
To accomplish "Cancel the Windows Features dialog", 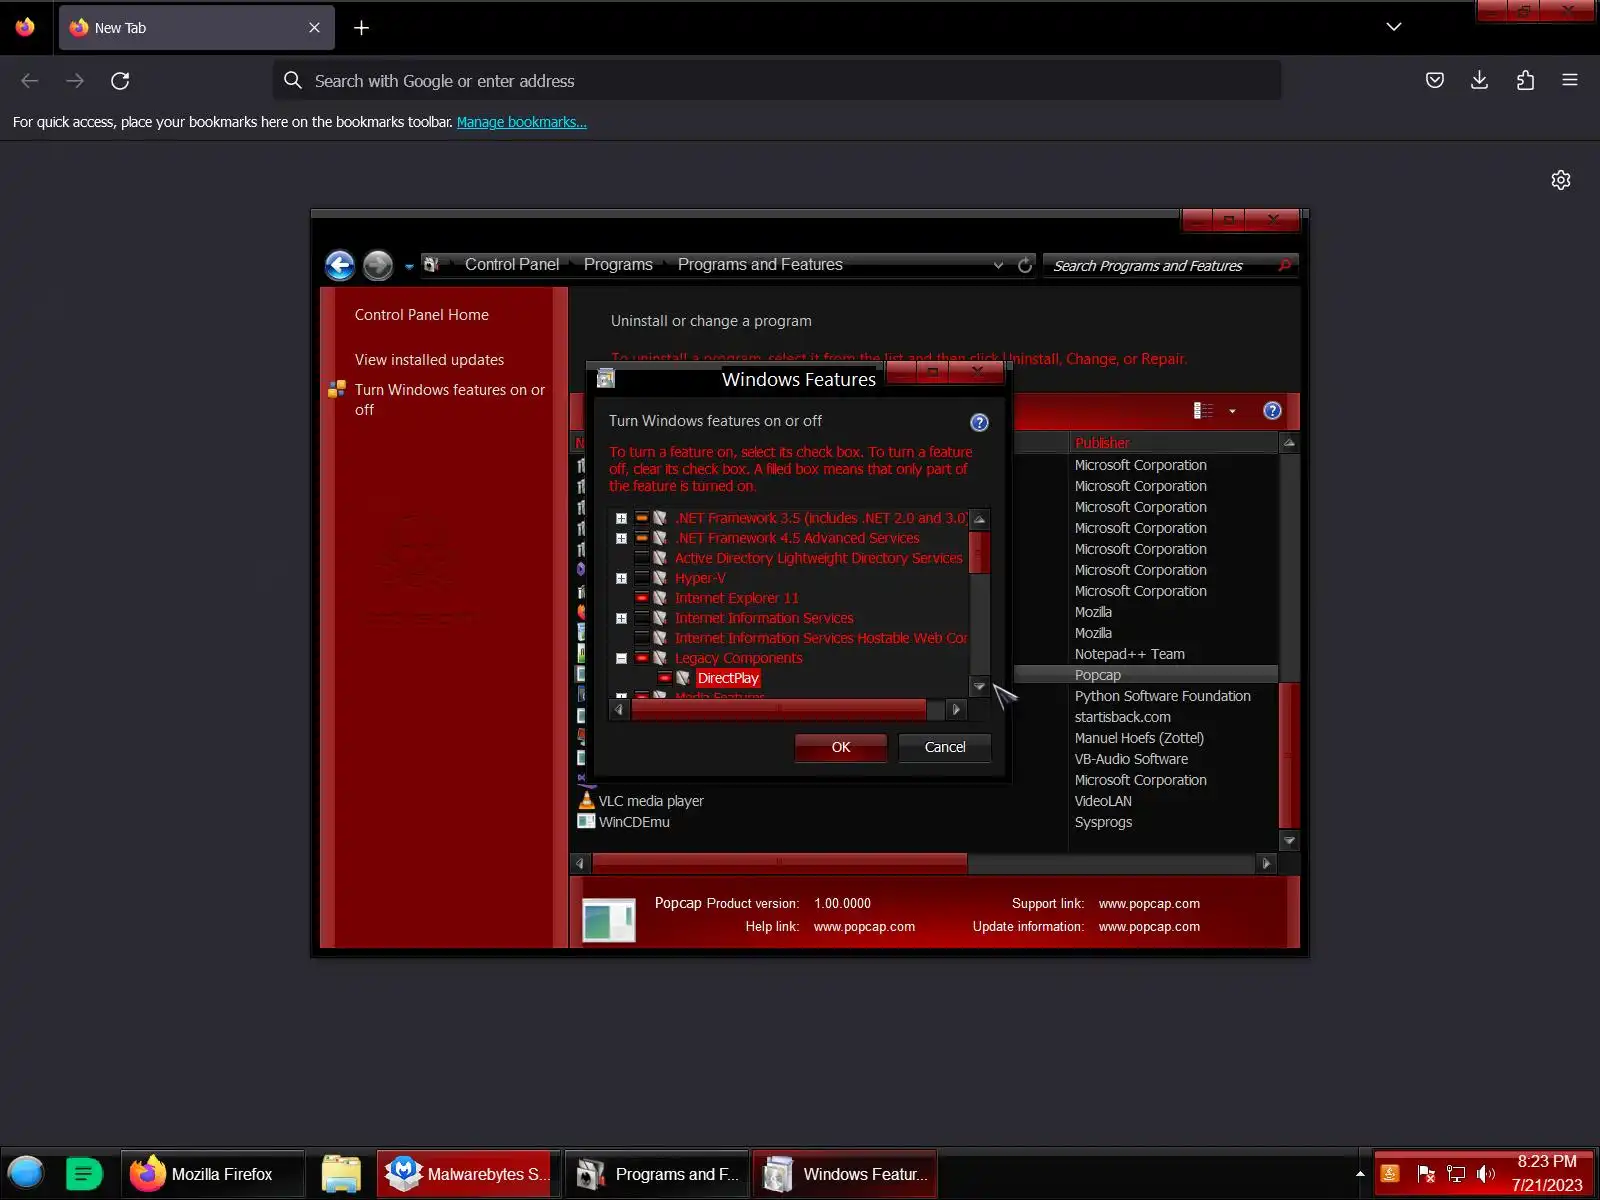I will coord(945,747).
